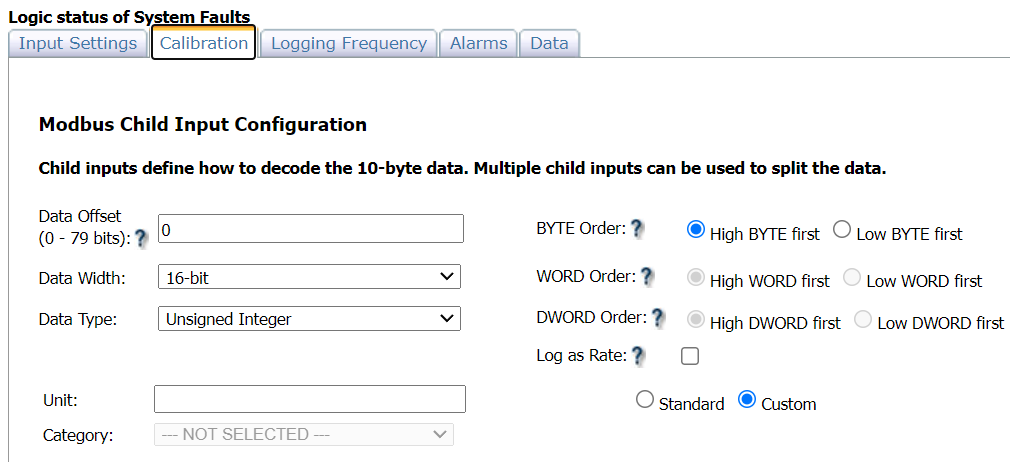Switch to the Input Settings tab

[78, 43]
